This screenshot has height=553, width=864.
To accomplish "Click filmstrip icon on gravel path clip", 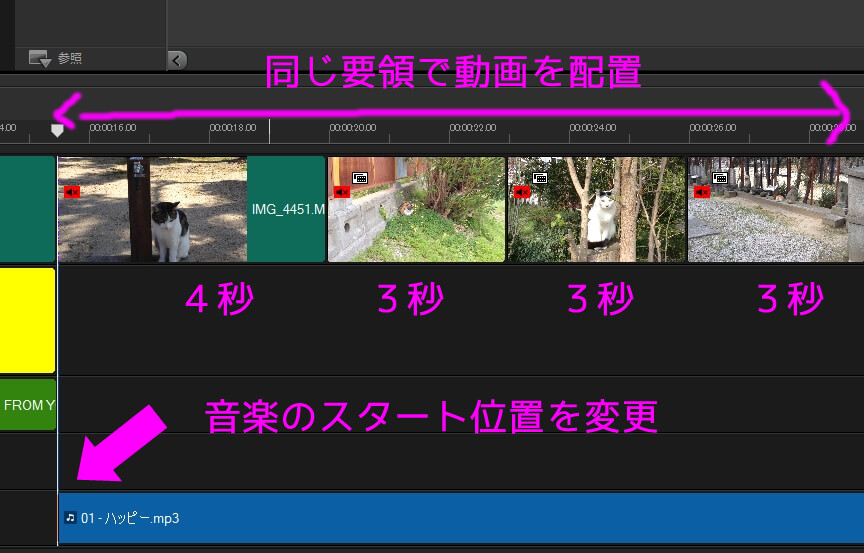I will 720,178.
